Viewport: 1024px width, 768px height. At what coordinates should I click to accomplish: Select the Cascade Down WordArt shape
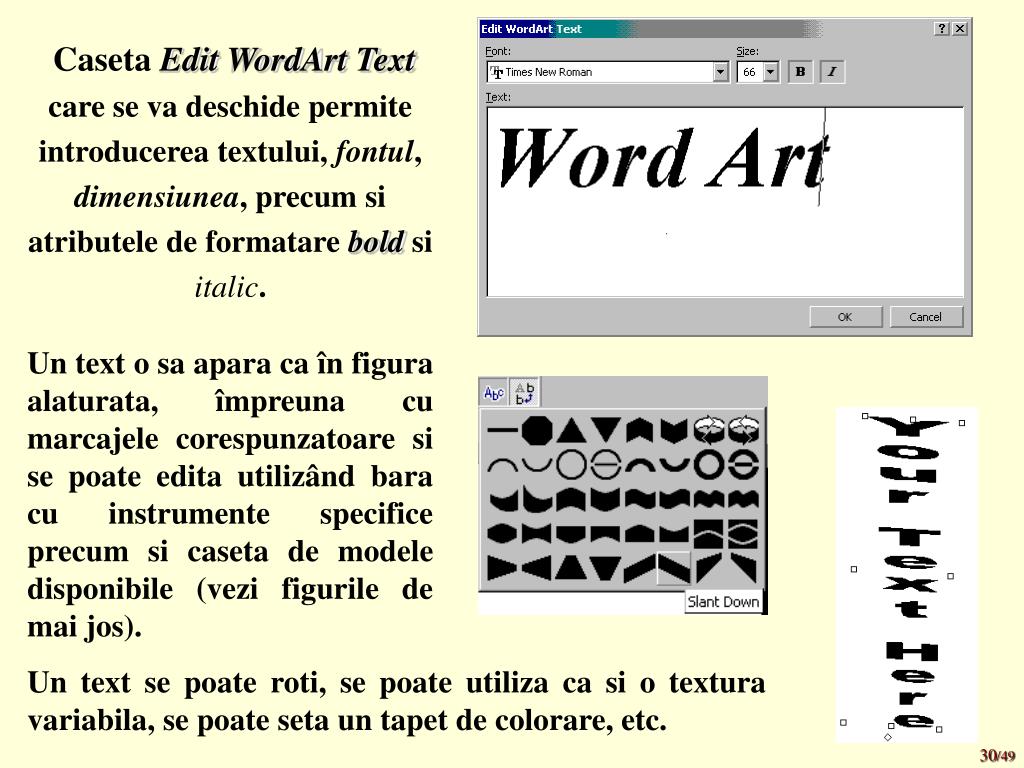click(x=743, y=568)
